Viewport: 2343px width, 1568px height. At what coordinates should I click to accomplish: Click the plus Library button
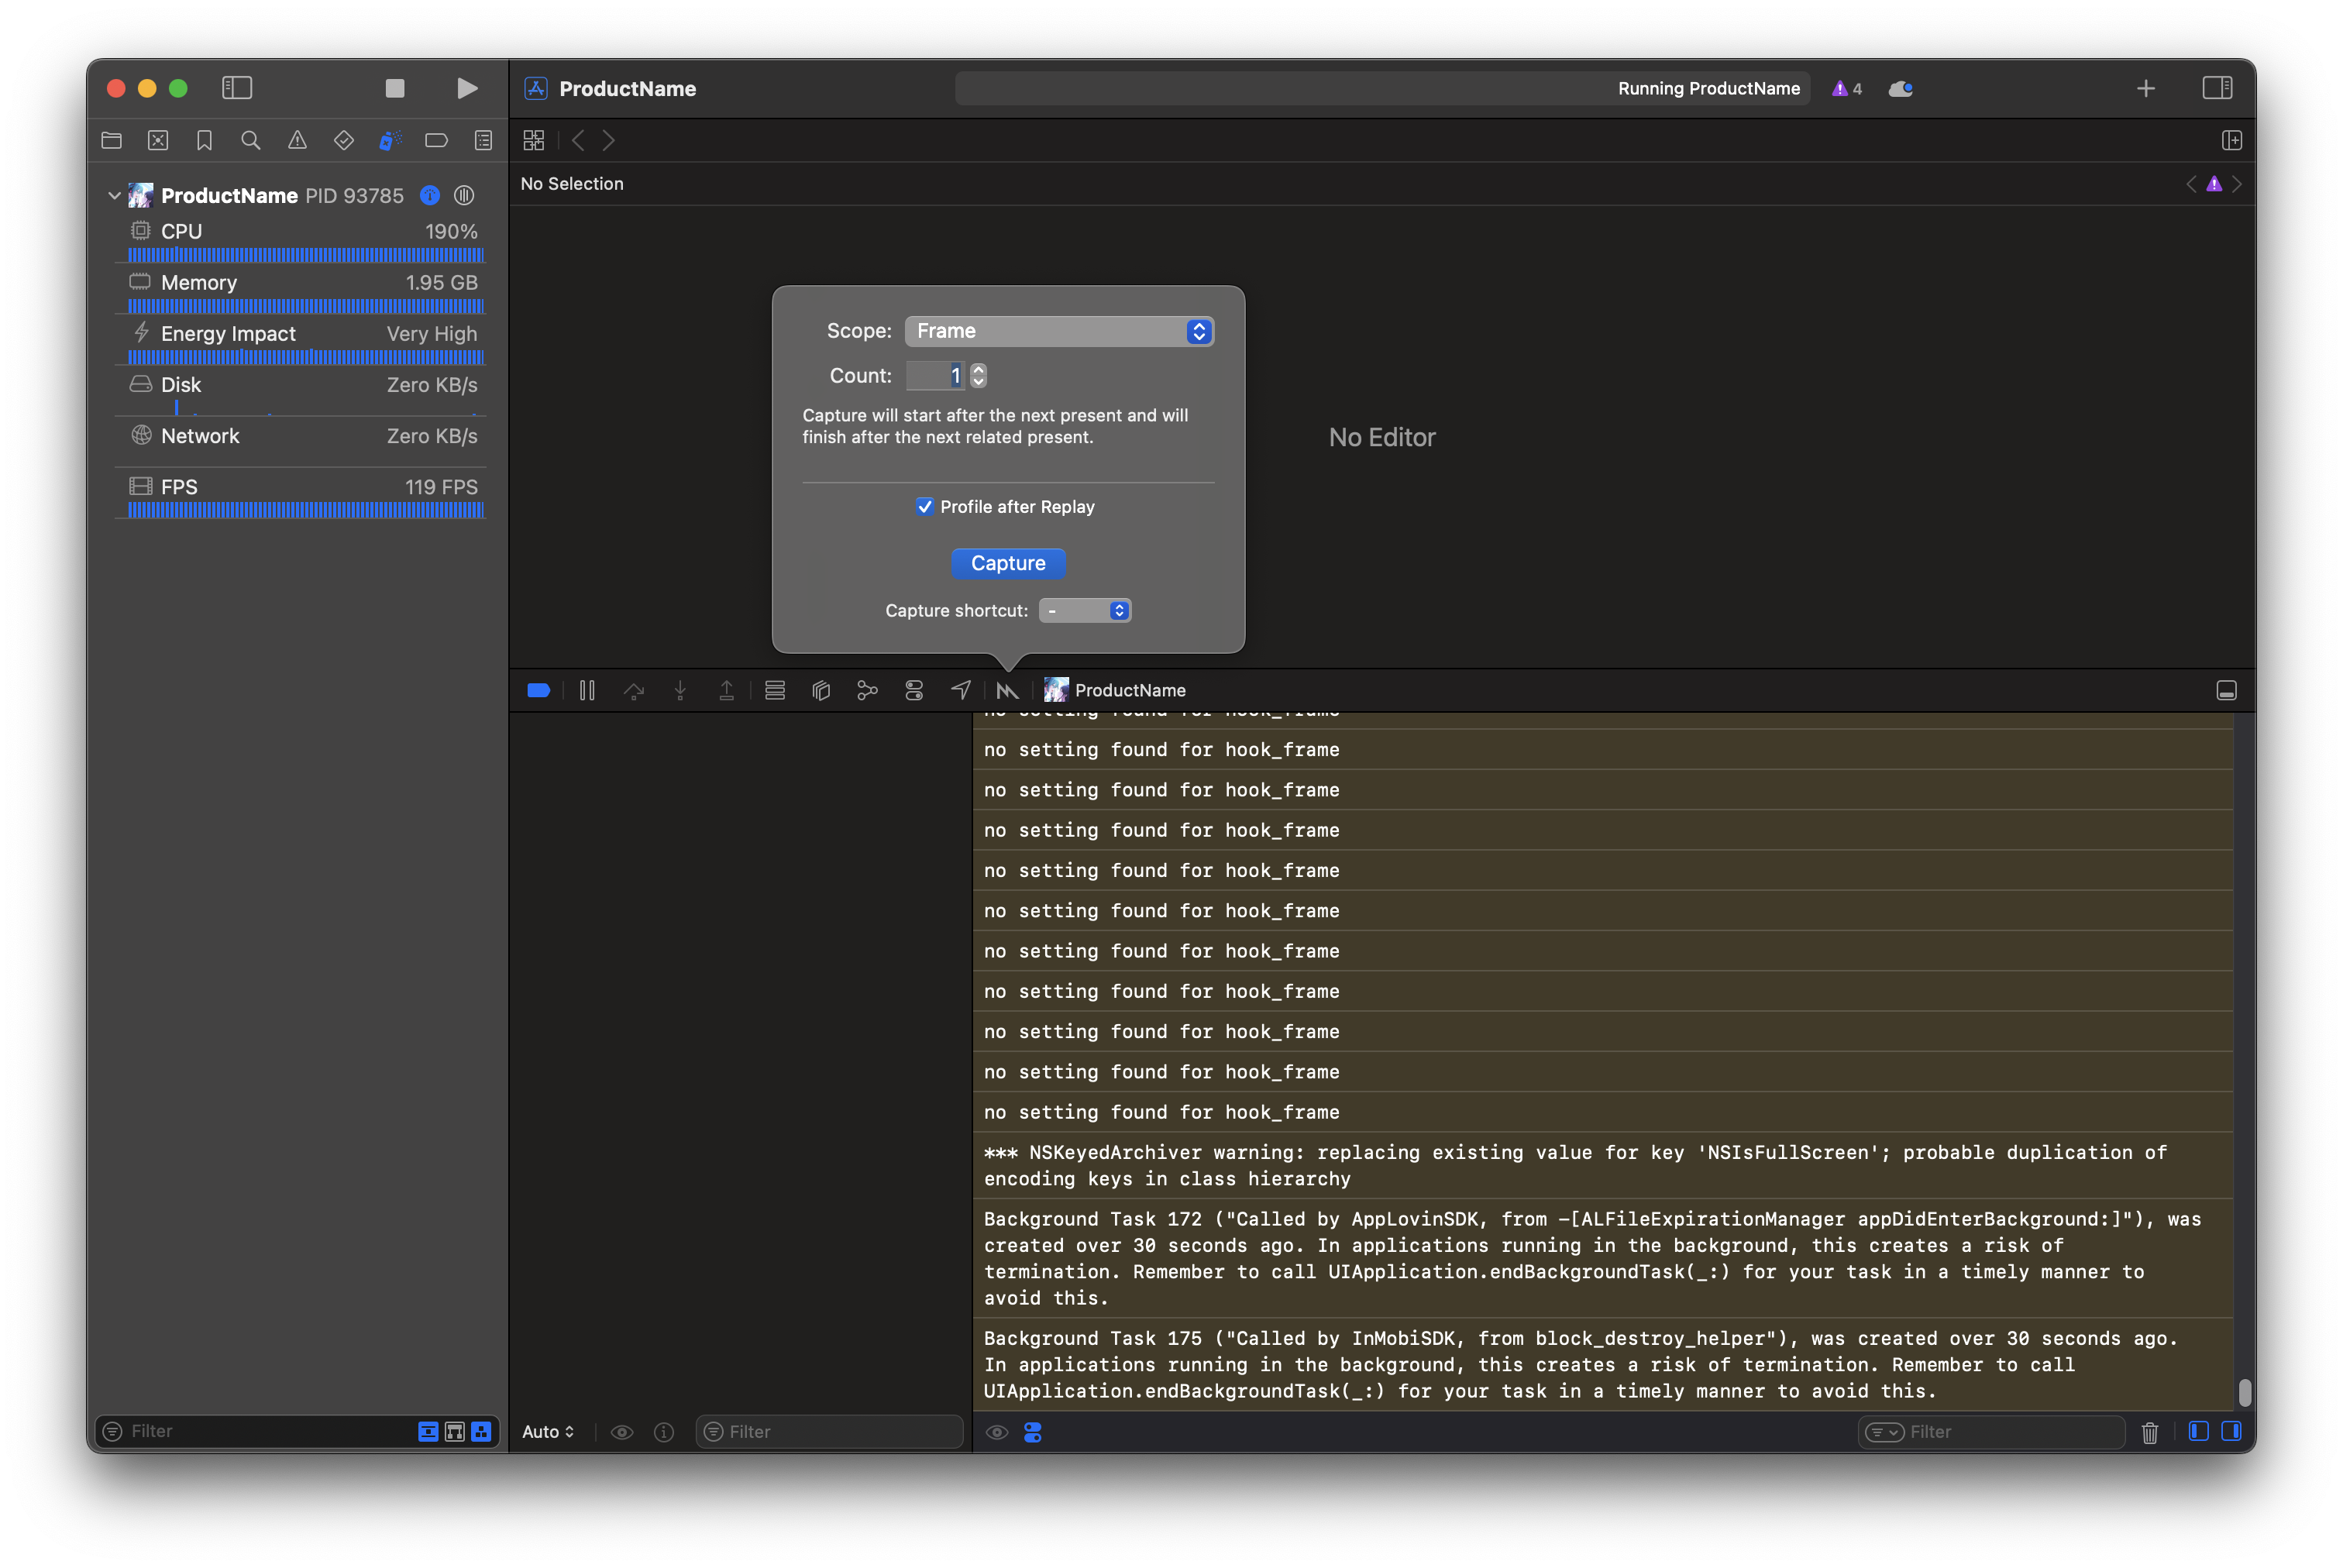coord(2145,89)
